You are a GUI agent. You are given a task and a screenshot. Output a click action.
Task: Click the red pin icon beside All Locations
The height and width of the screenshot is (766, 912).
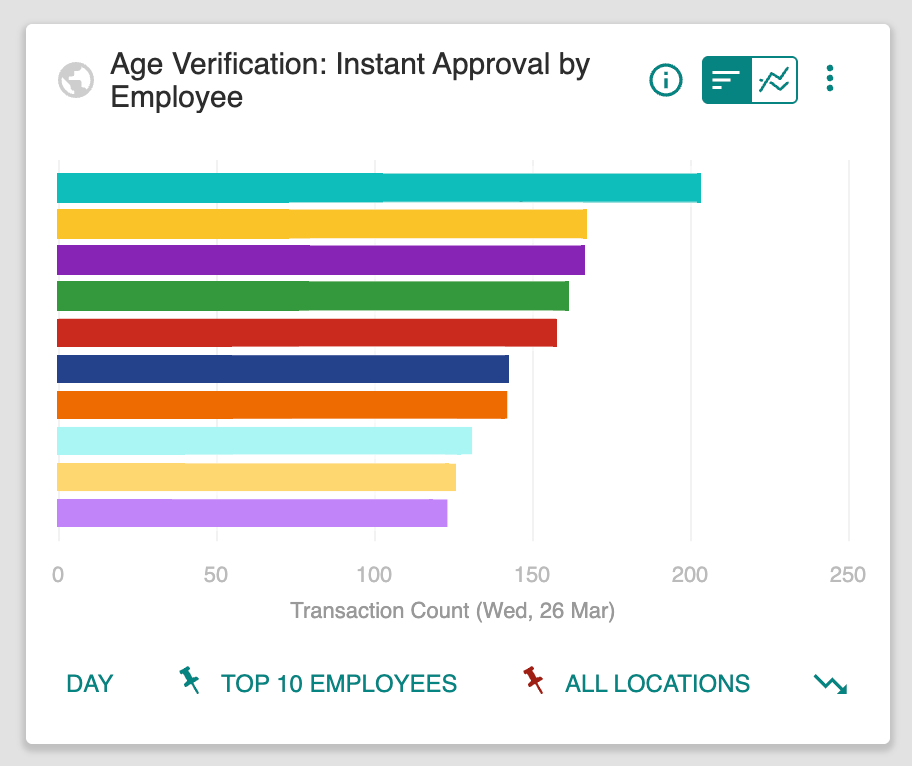coord(534,682)
